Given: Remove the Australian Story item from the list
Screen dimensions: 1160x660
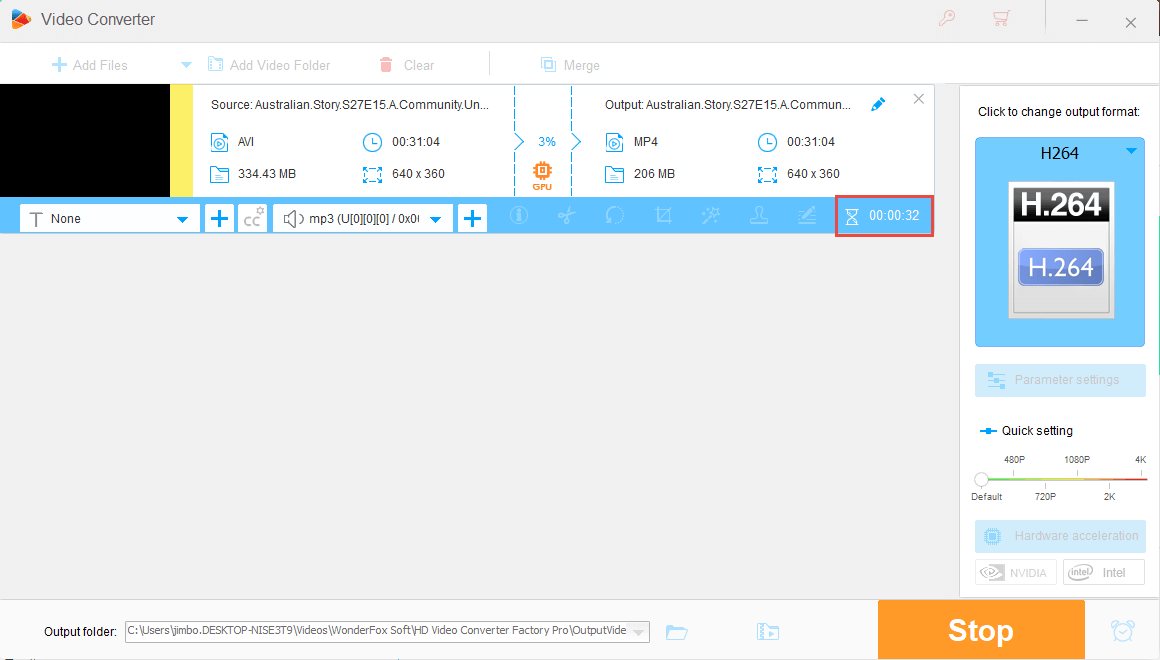Looking at the screenshot, I should point(919,99).
